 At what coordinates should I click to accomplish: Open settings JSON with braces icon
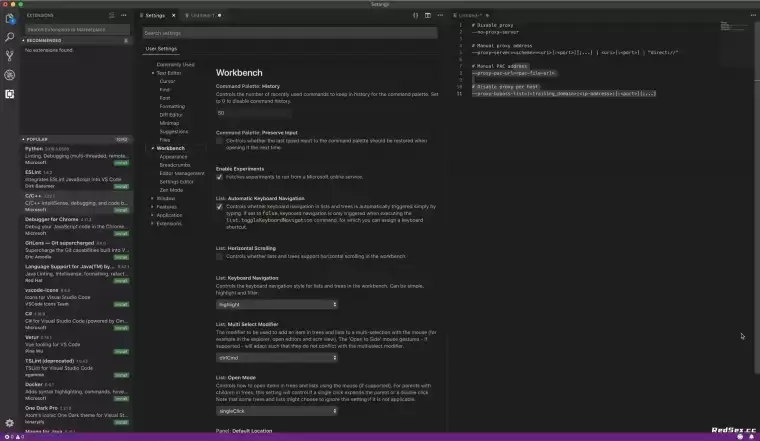click(415, 16)
